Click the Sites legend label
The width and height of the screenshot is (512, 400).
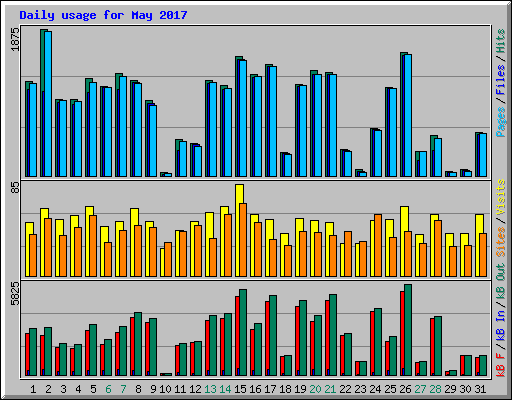pyautogui.click(x=501, y=242)
